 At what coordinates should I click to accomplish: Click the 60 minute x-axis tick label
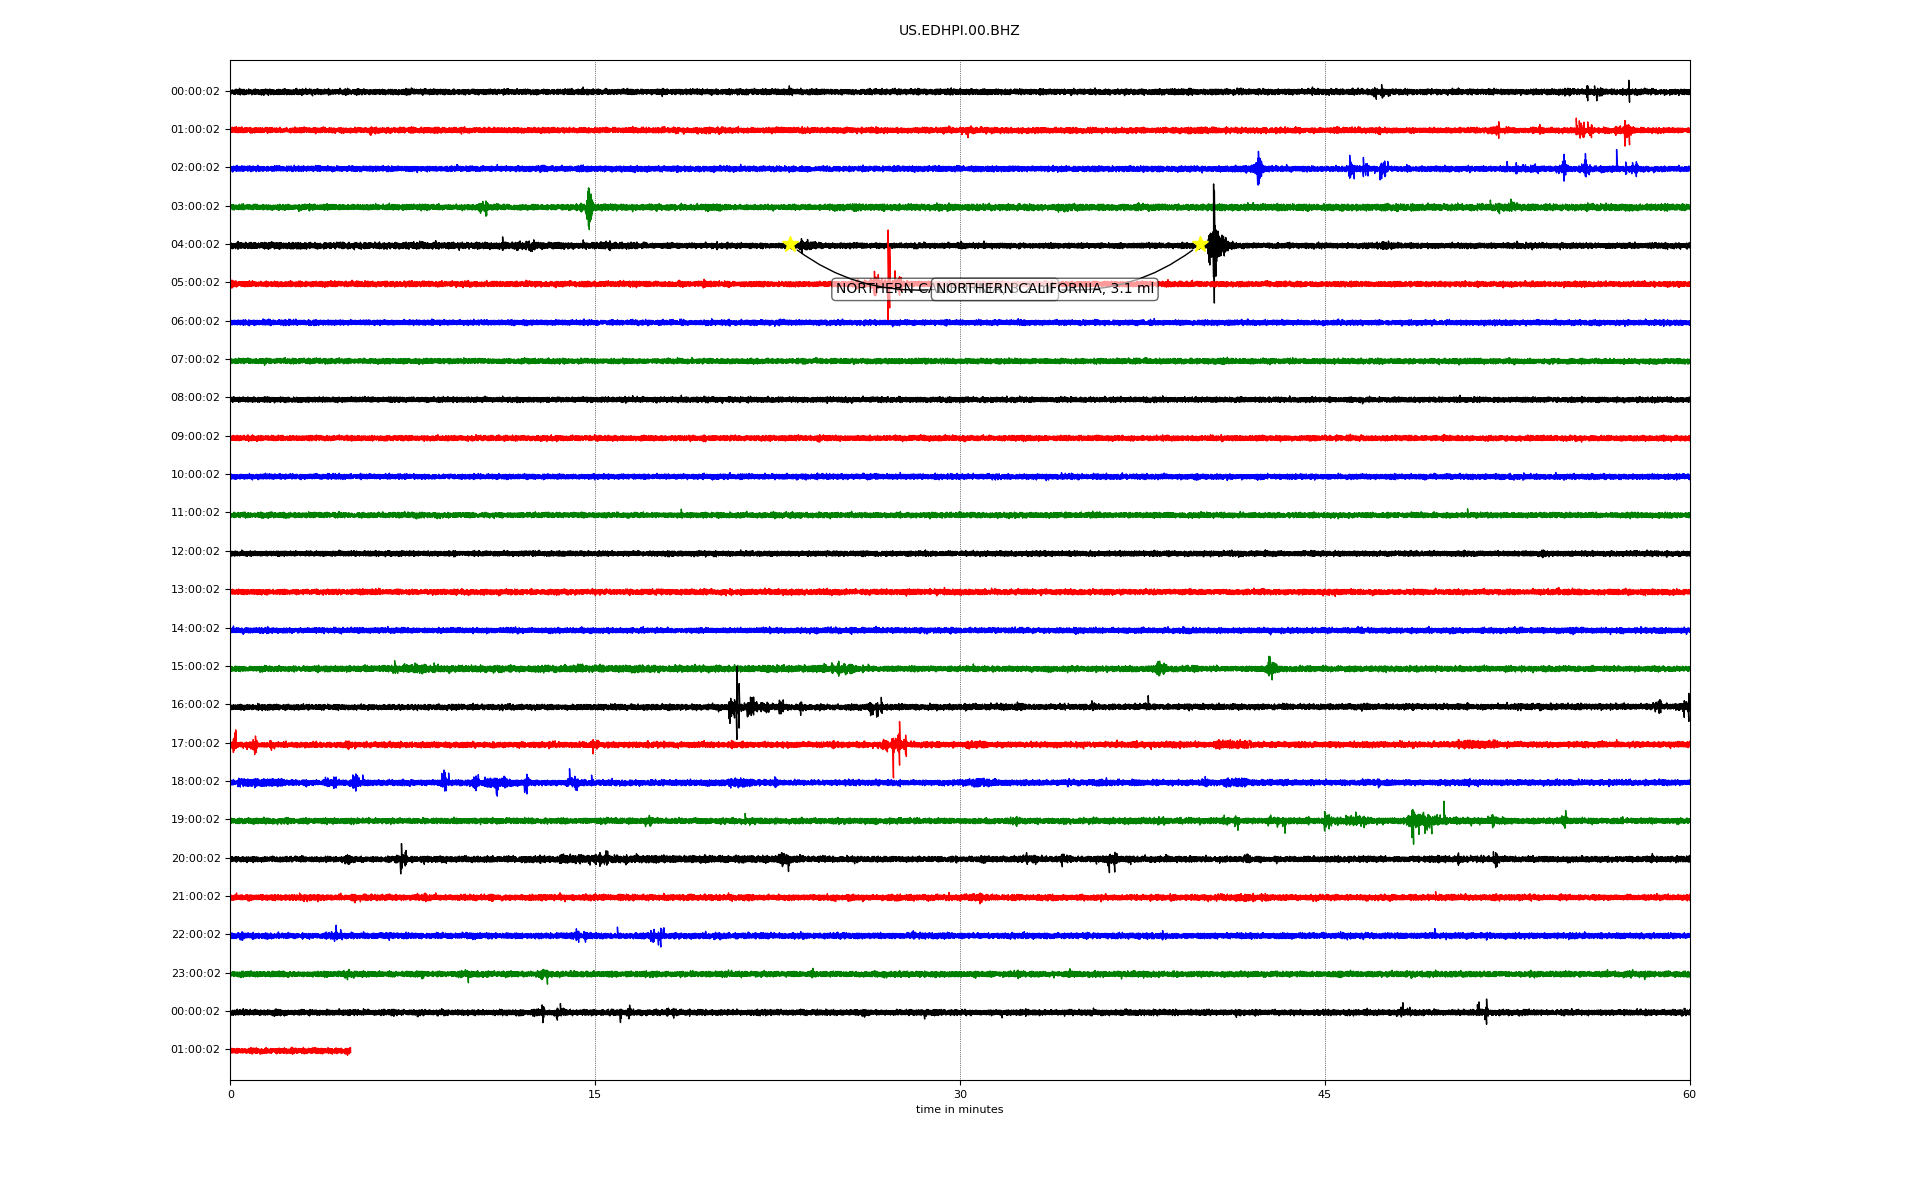tap(1689, 1094)
